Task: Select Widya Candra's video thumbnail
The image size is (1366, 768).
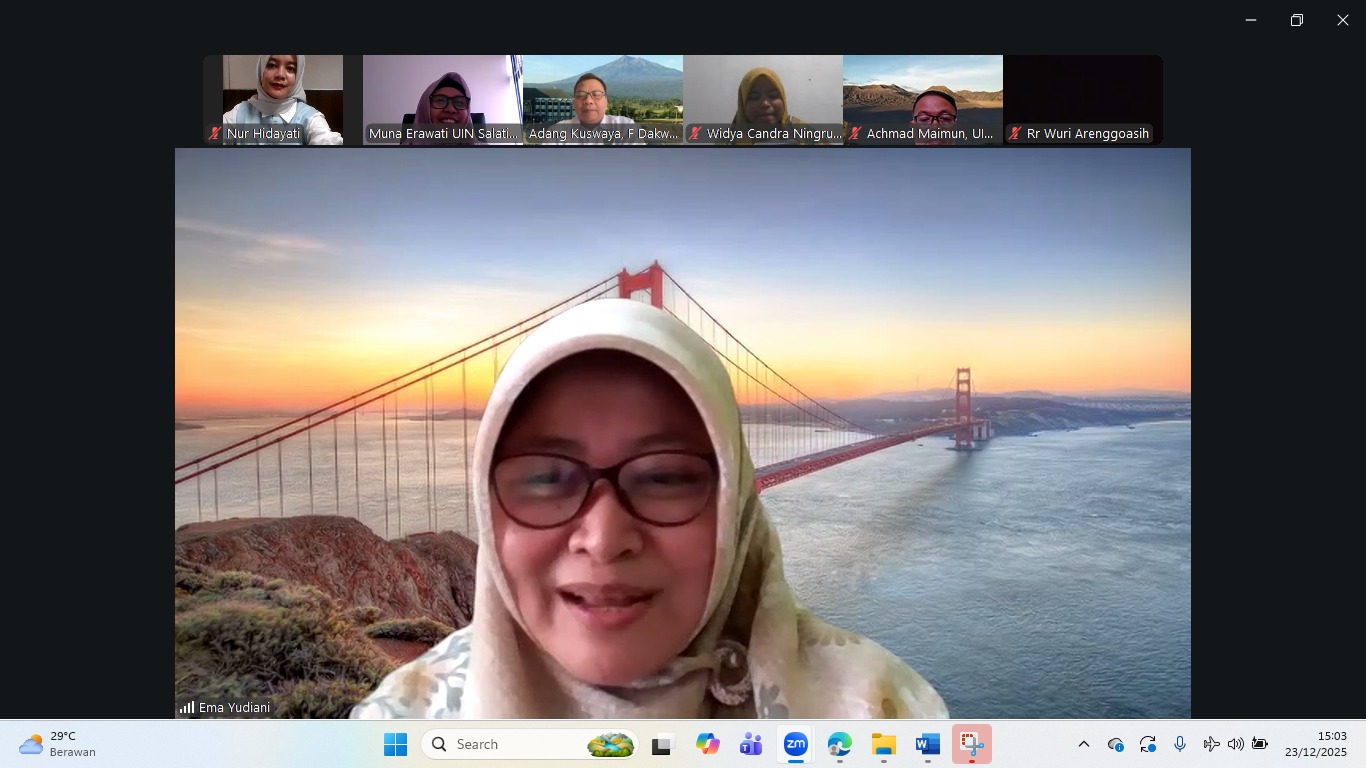Action: click(763, 98)
